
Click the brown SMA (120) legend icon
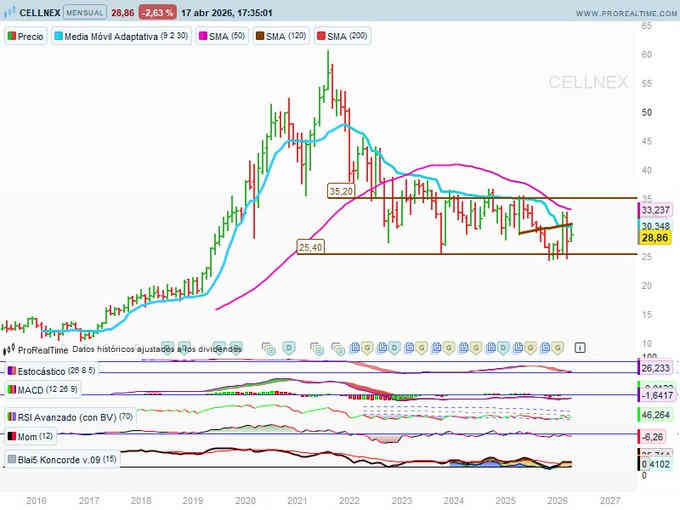(257, 35)
